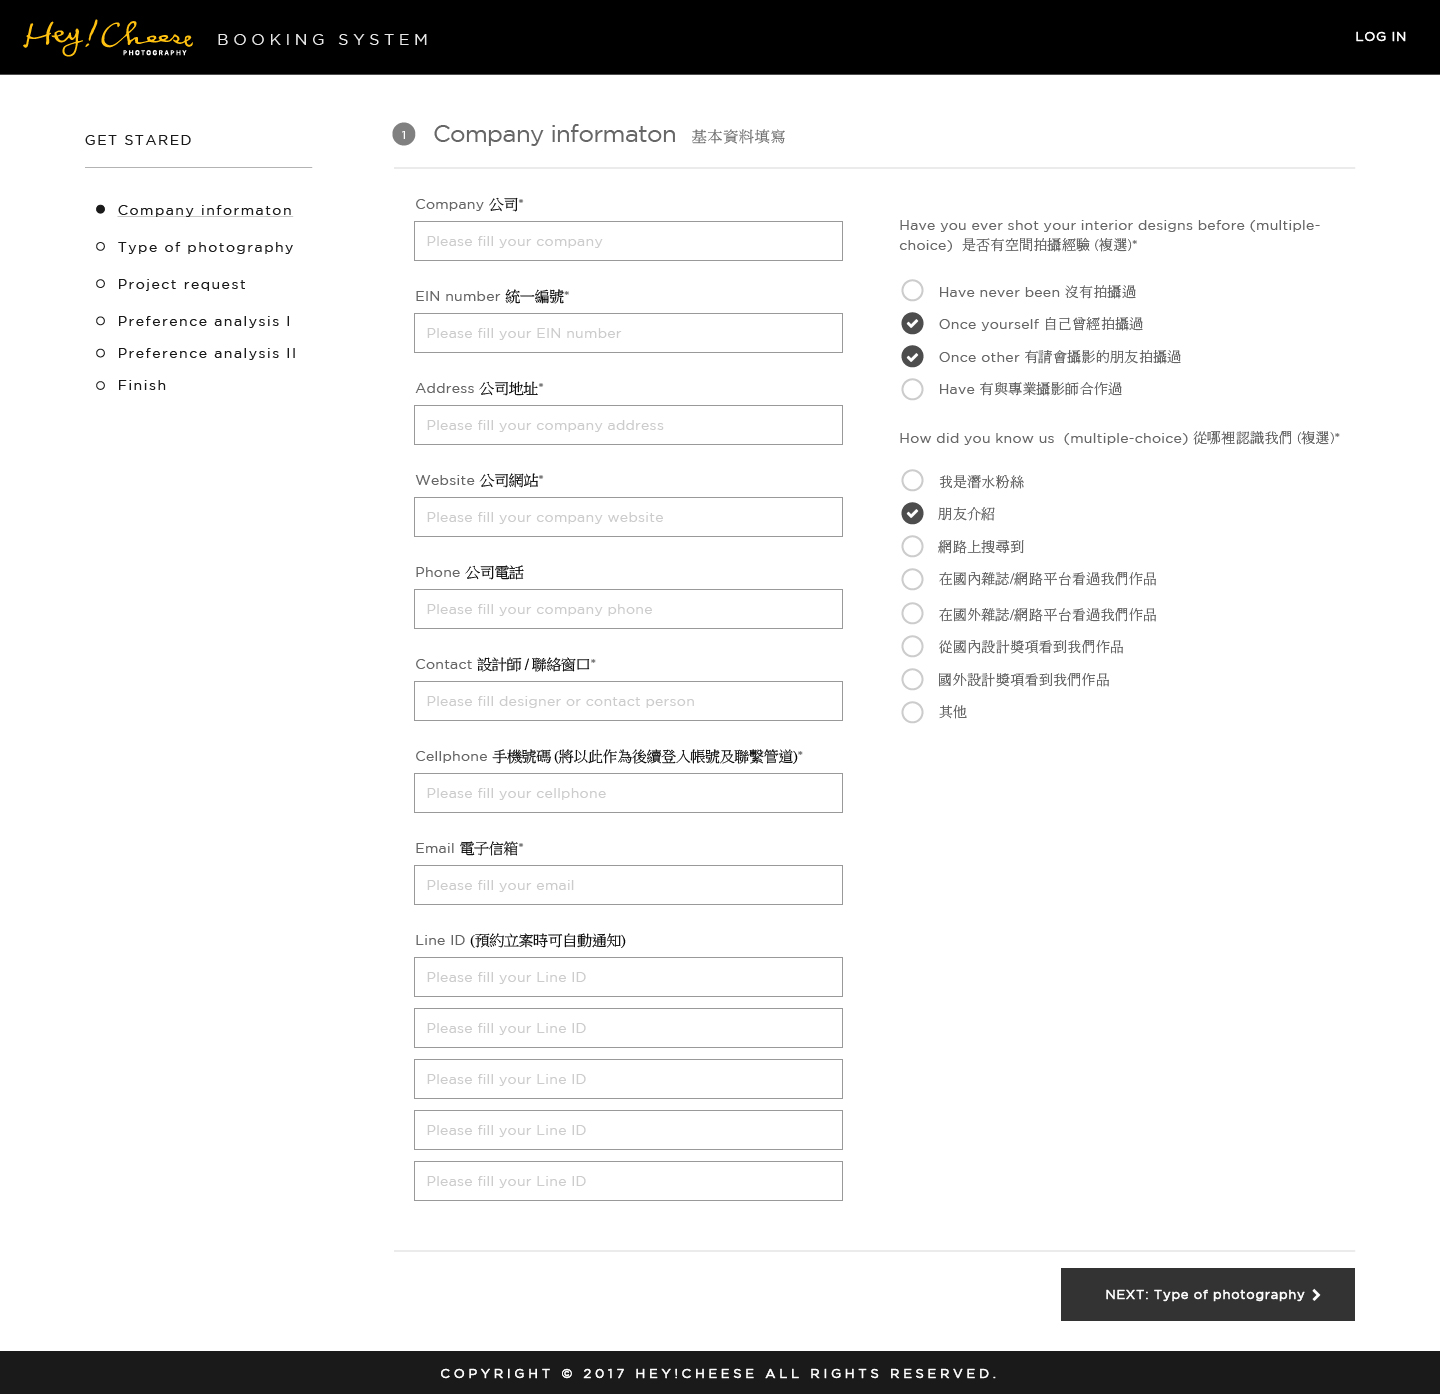Check the 'Have never been' option
Screen dimensions: 1440x1395
point(912,291)
